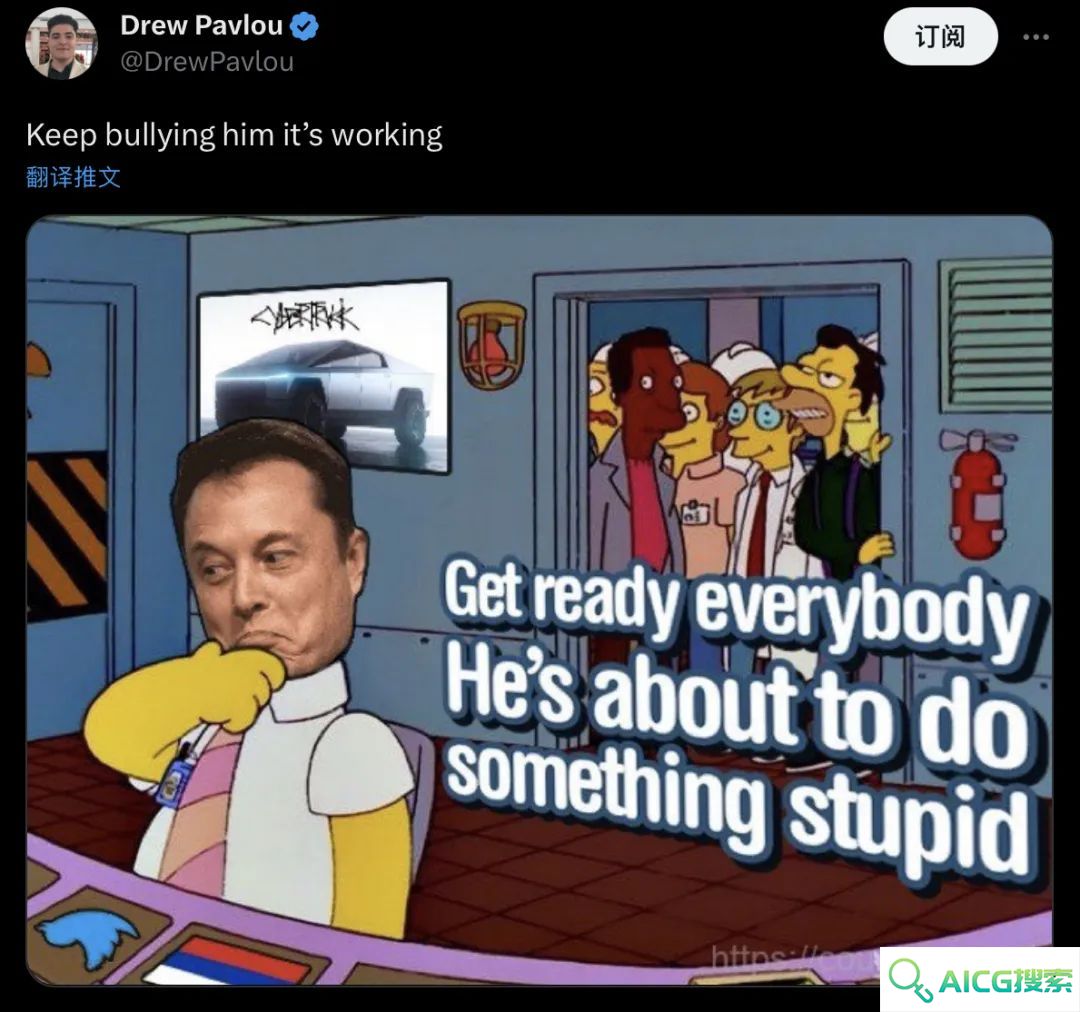Open the three-dot more options menu

[1036, 37]
